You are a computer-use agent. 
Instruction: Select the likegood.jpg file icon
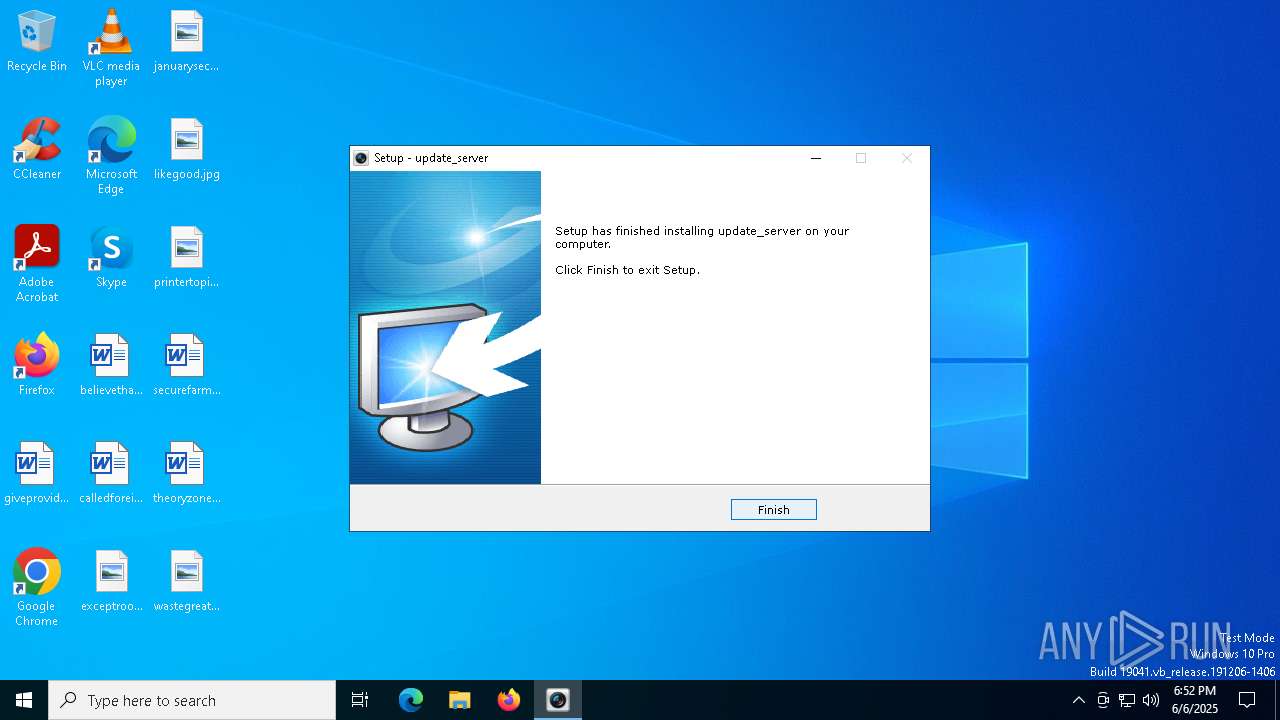[x=186, y=150]
